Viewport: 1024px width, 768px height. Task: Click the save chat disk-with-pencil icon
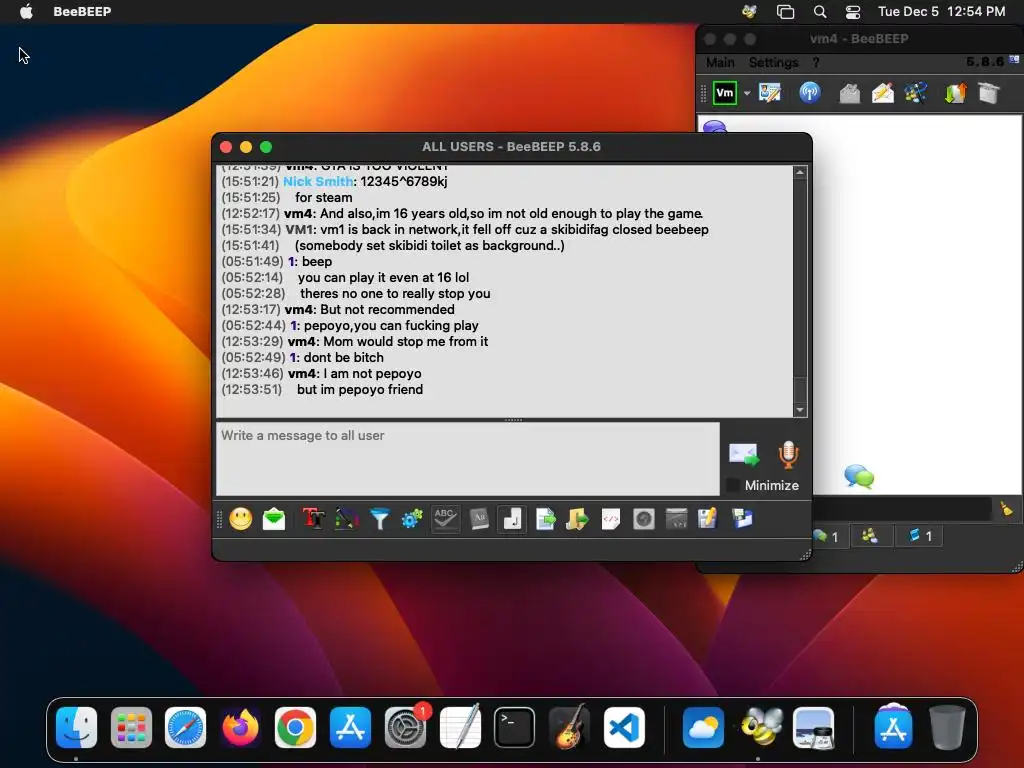coord(708,519)
